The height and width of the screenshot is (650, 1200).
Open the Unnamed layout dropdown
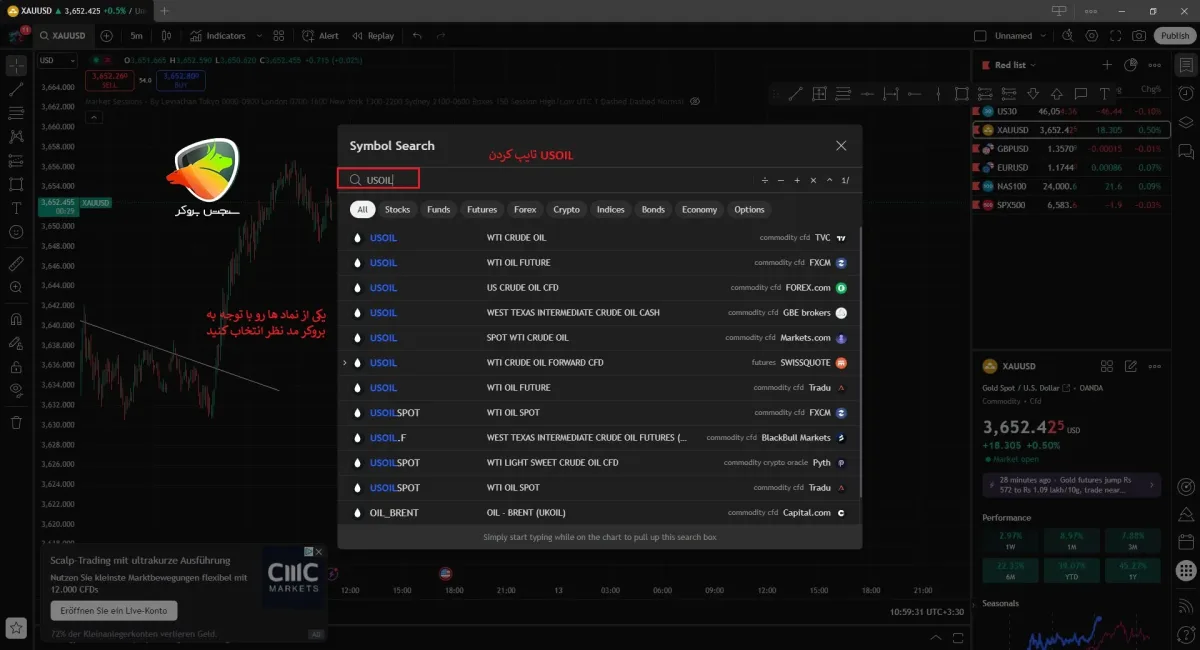pyautogui.click(x=1020, y=36)
